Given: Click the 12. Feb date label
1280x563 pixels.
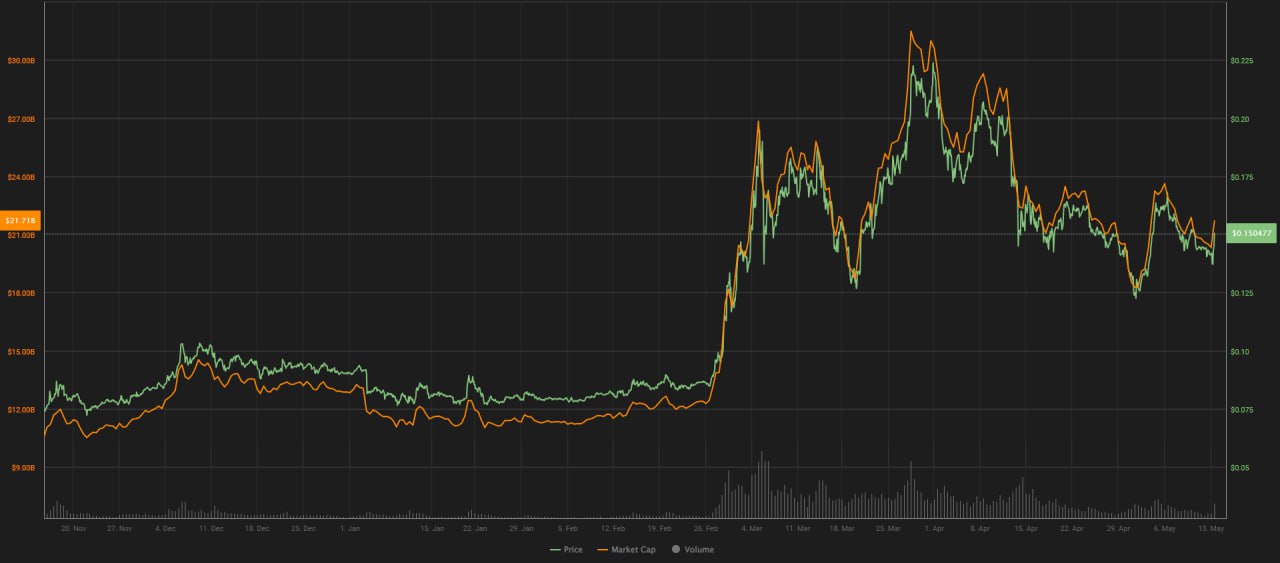Looking at the screenshot, I should coord(613,527).
